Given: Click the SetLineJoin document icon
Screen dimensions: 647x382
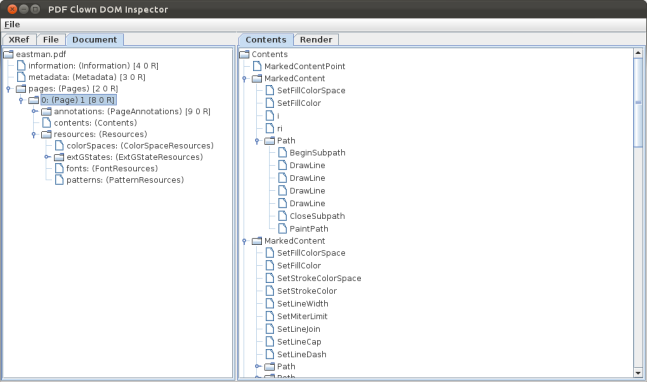Looking at the screenshot, I should [x=270, y=329].
